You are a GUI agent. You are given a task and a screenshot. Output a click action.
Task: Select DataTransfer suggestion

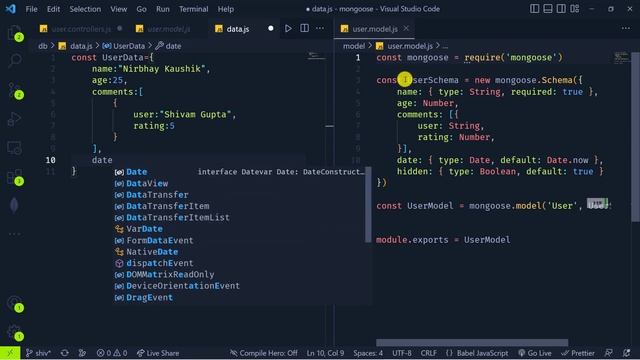(x=239, y=195)
